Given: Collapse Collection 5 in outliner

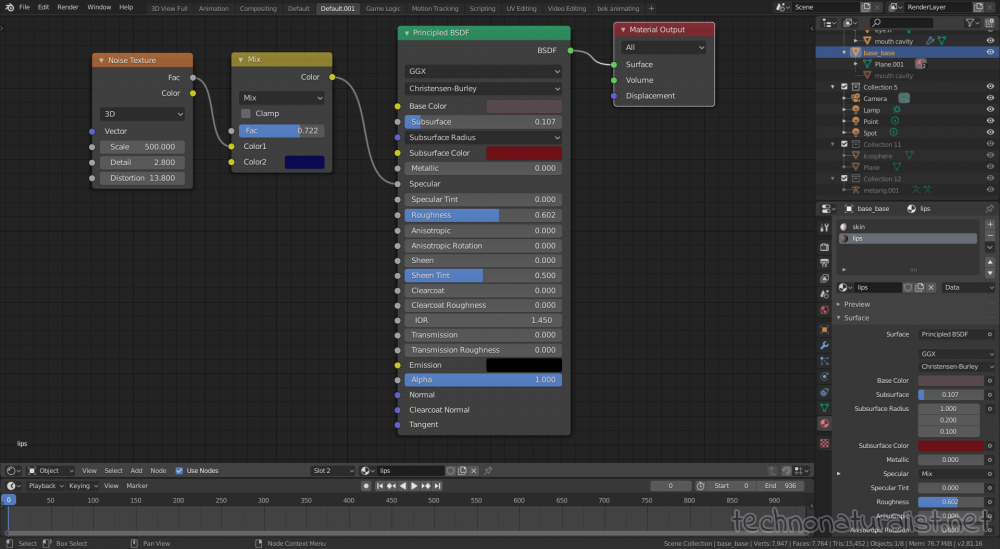Looking at the screenshot, I should (833, 87).
